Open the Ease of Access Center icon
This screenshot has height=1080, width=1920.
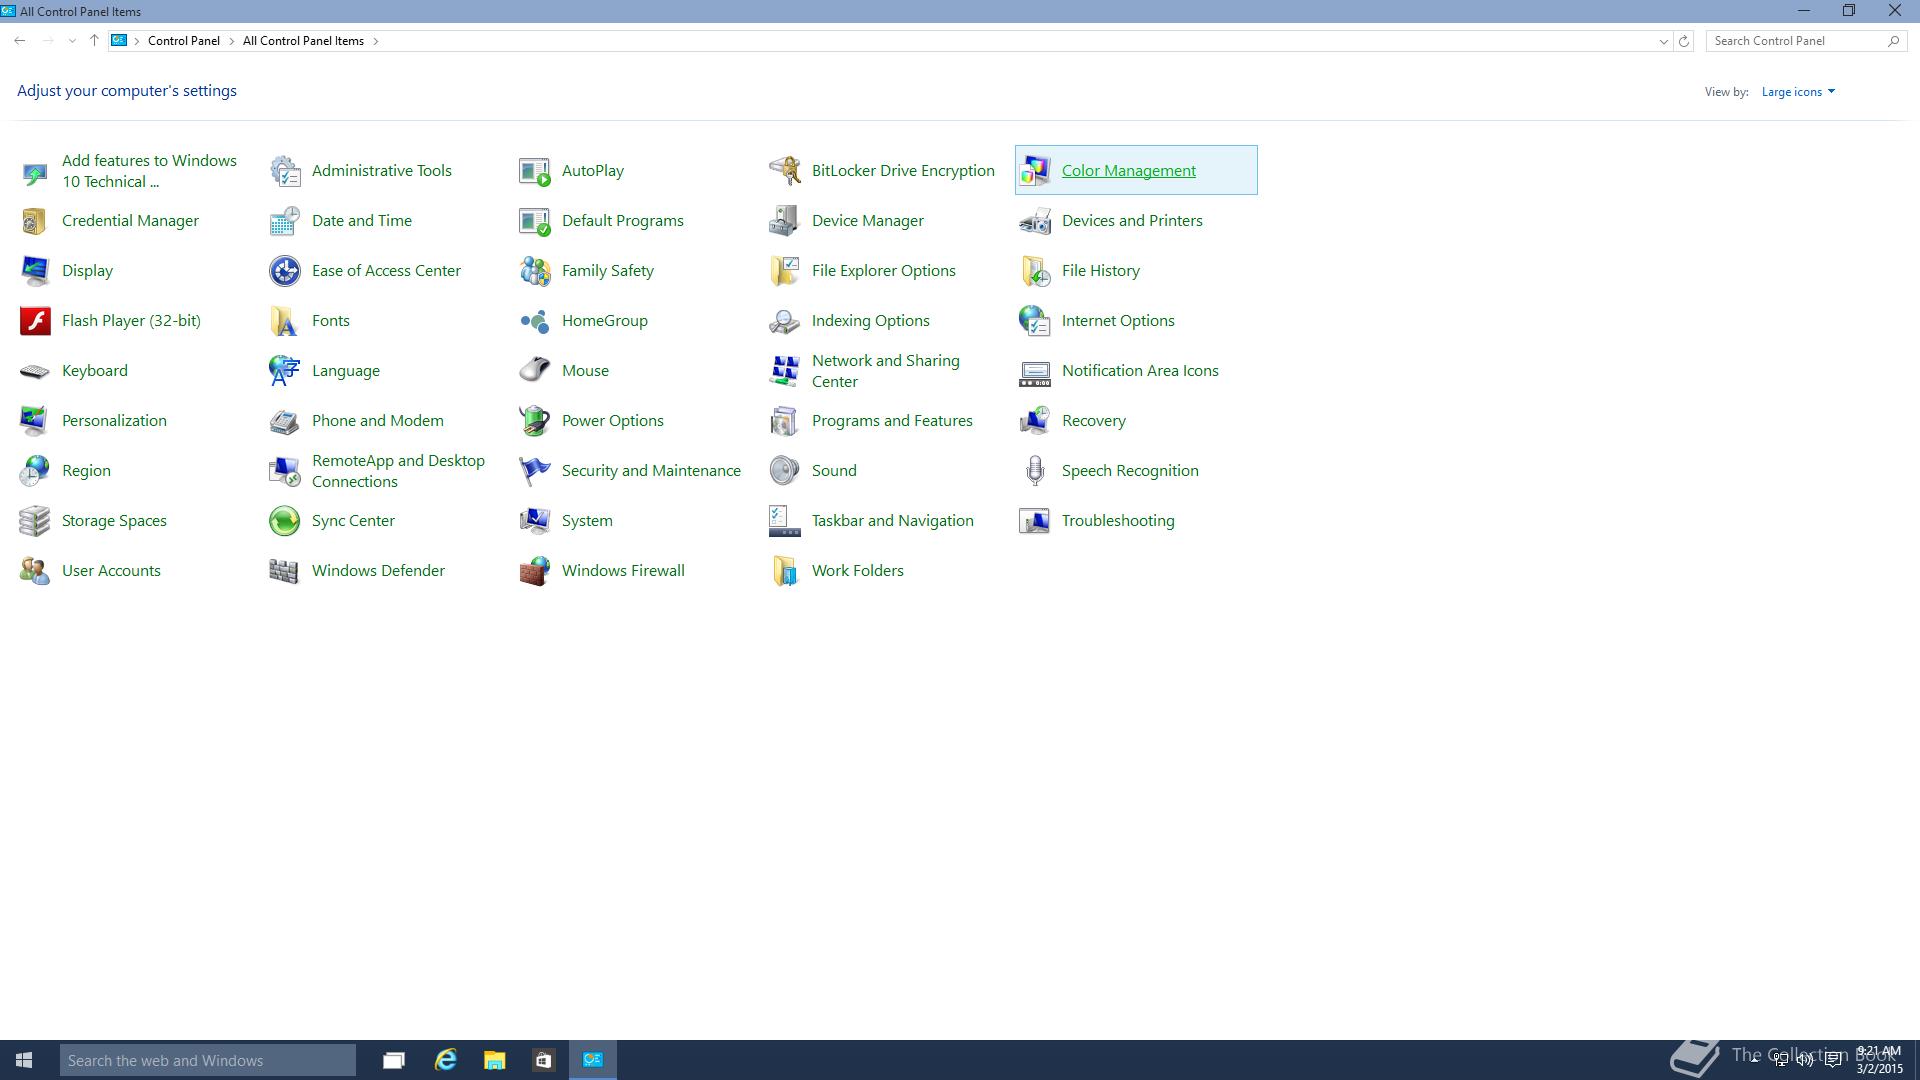click(285, 271)
